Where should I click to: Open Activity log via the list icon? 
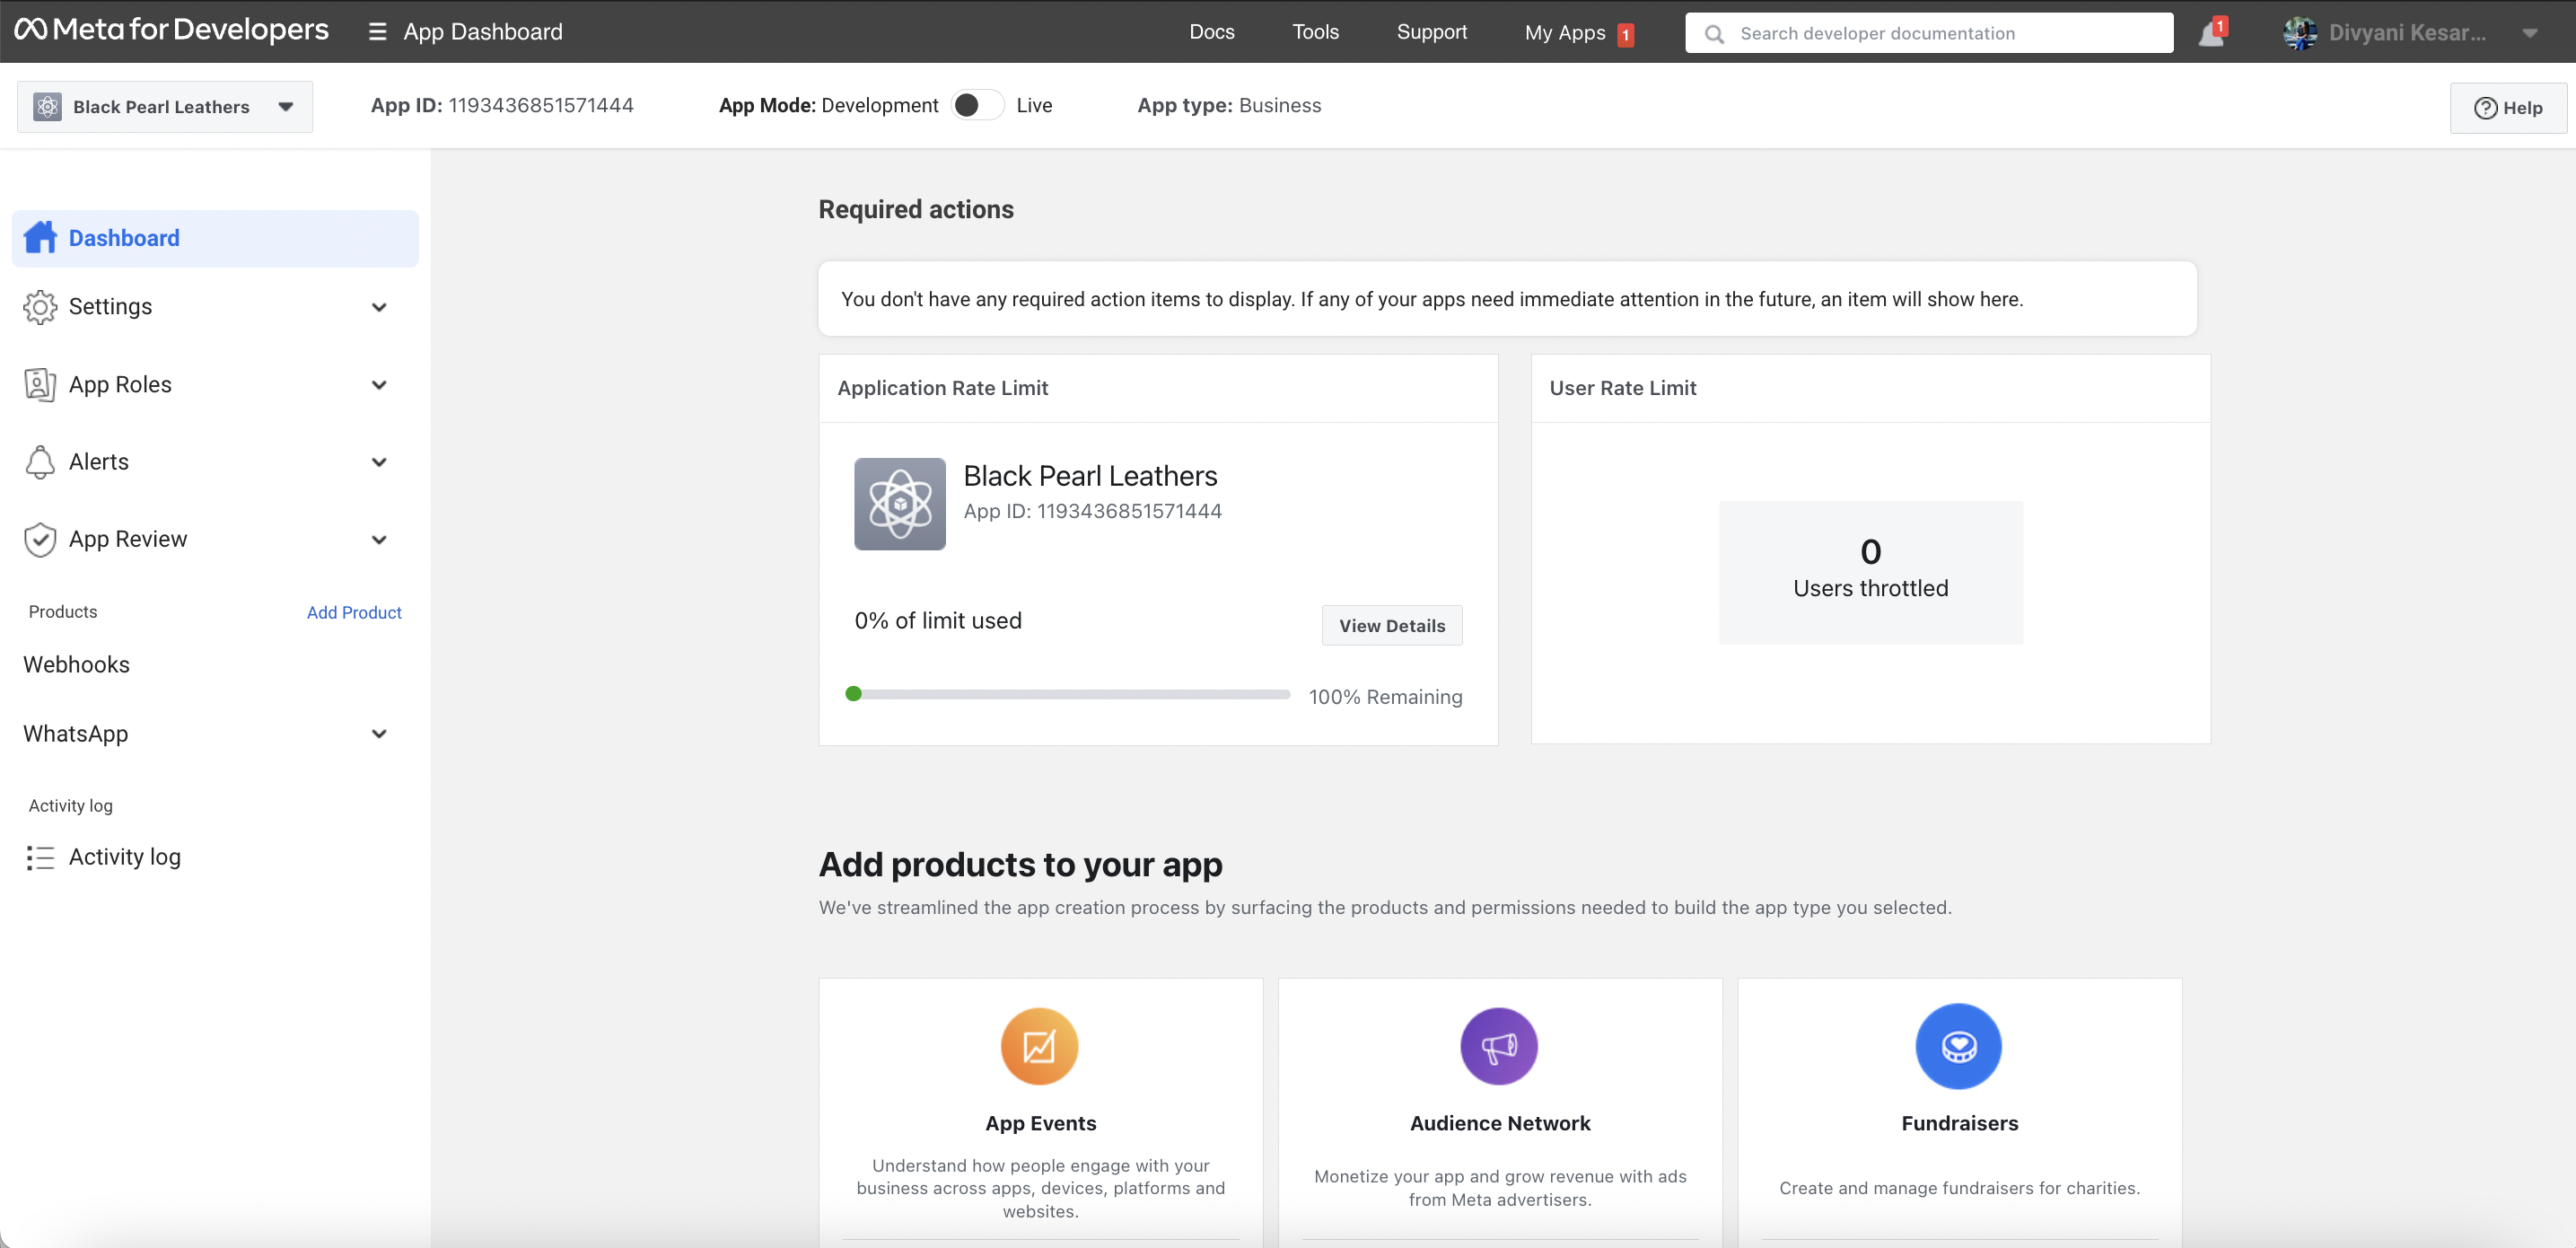point(40,857)
